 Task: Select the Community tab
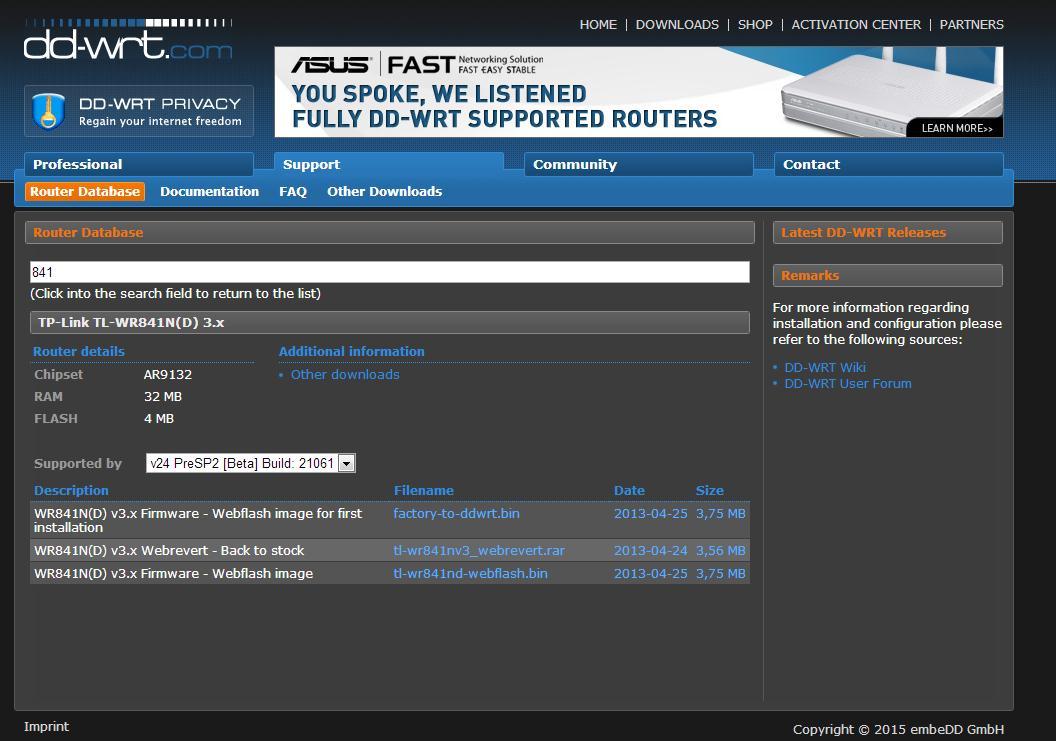point(638,164)
